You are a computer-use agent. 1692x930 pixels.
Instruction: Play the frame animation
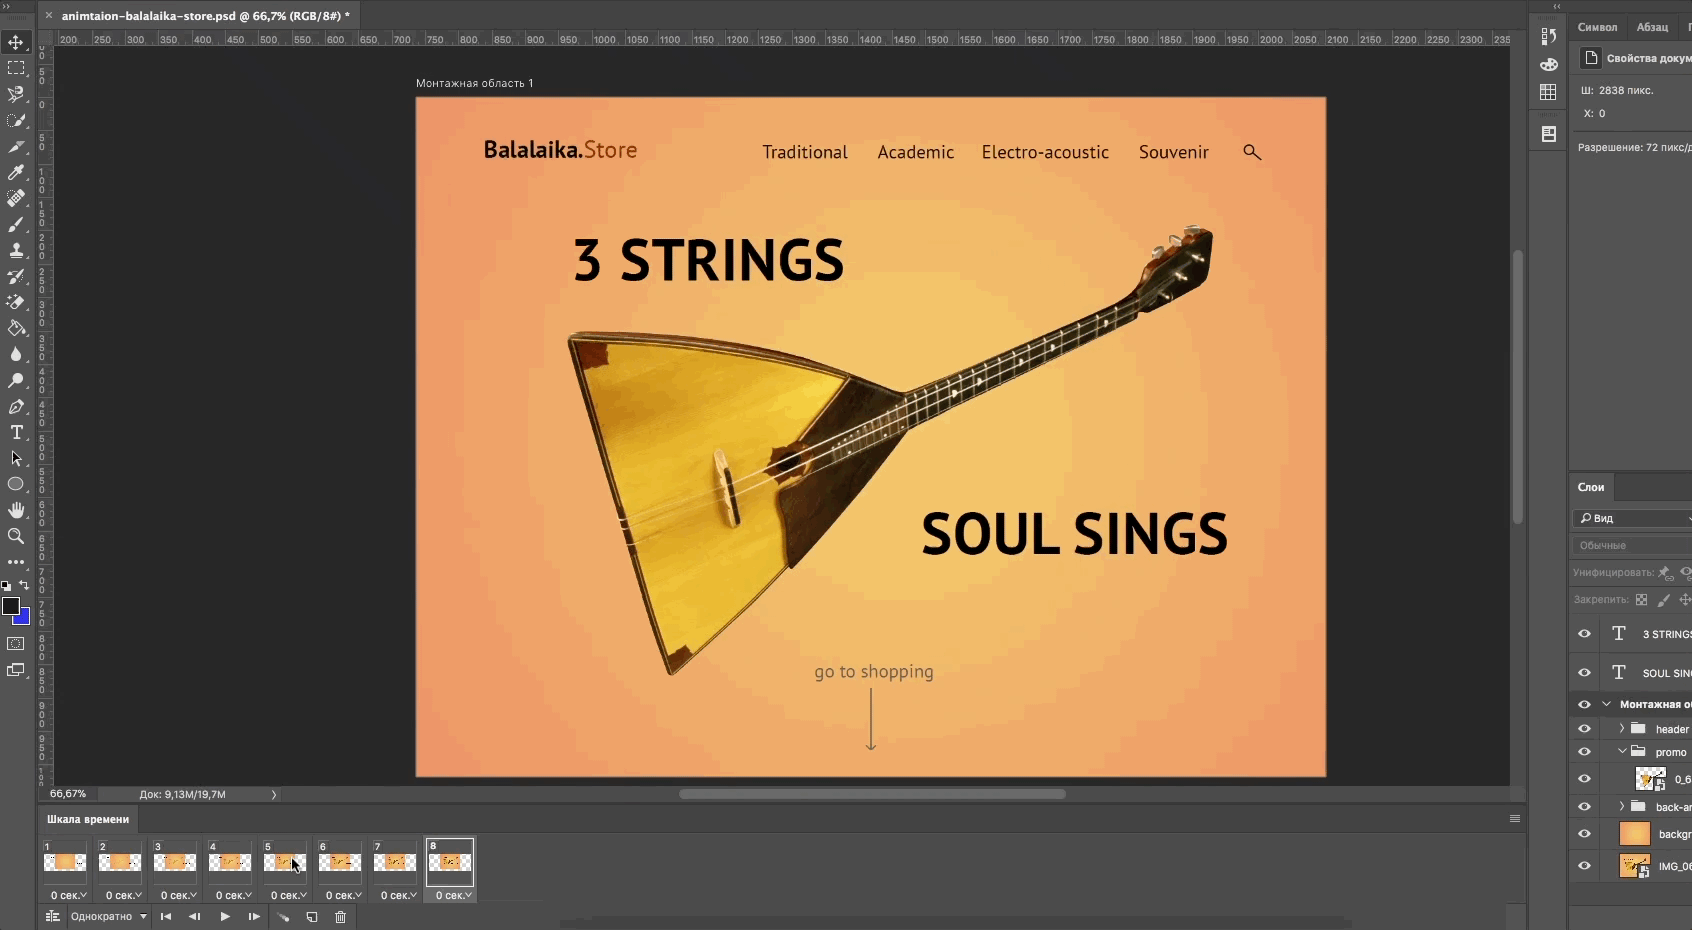pos(225,917)
